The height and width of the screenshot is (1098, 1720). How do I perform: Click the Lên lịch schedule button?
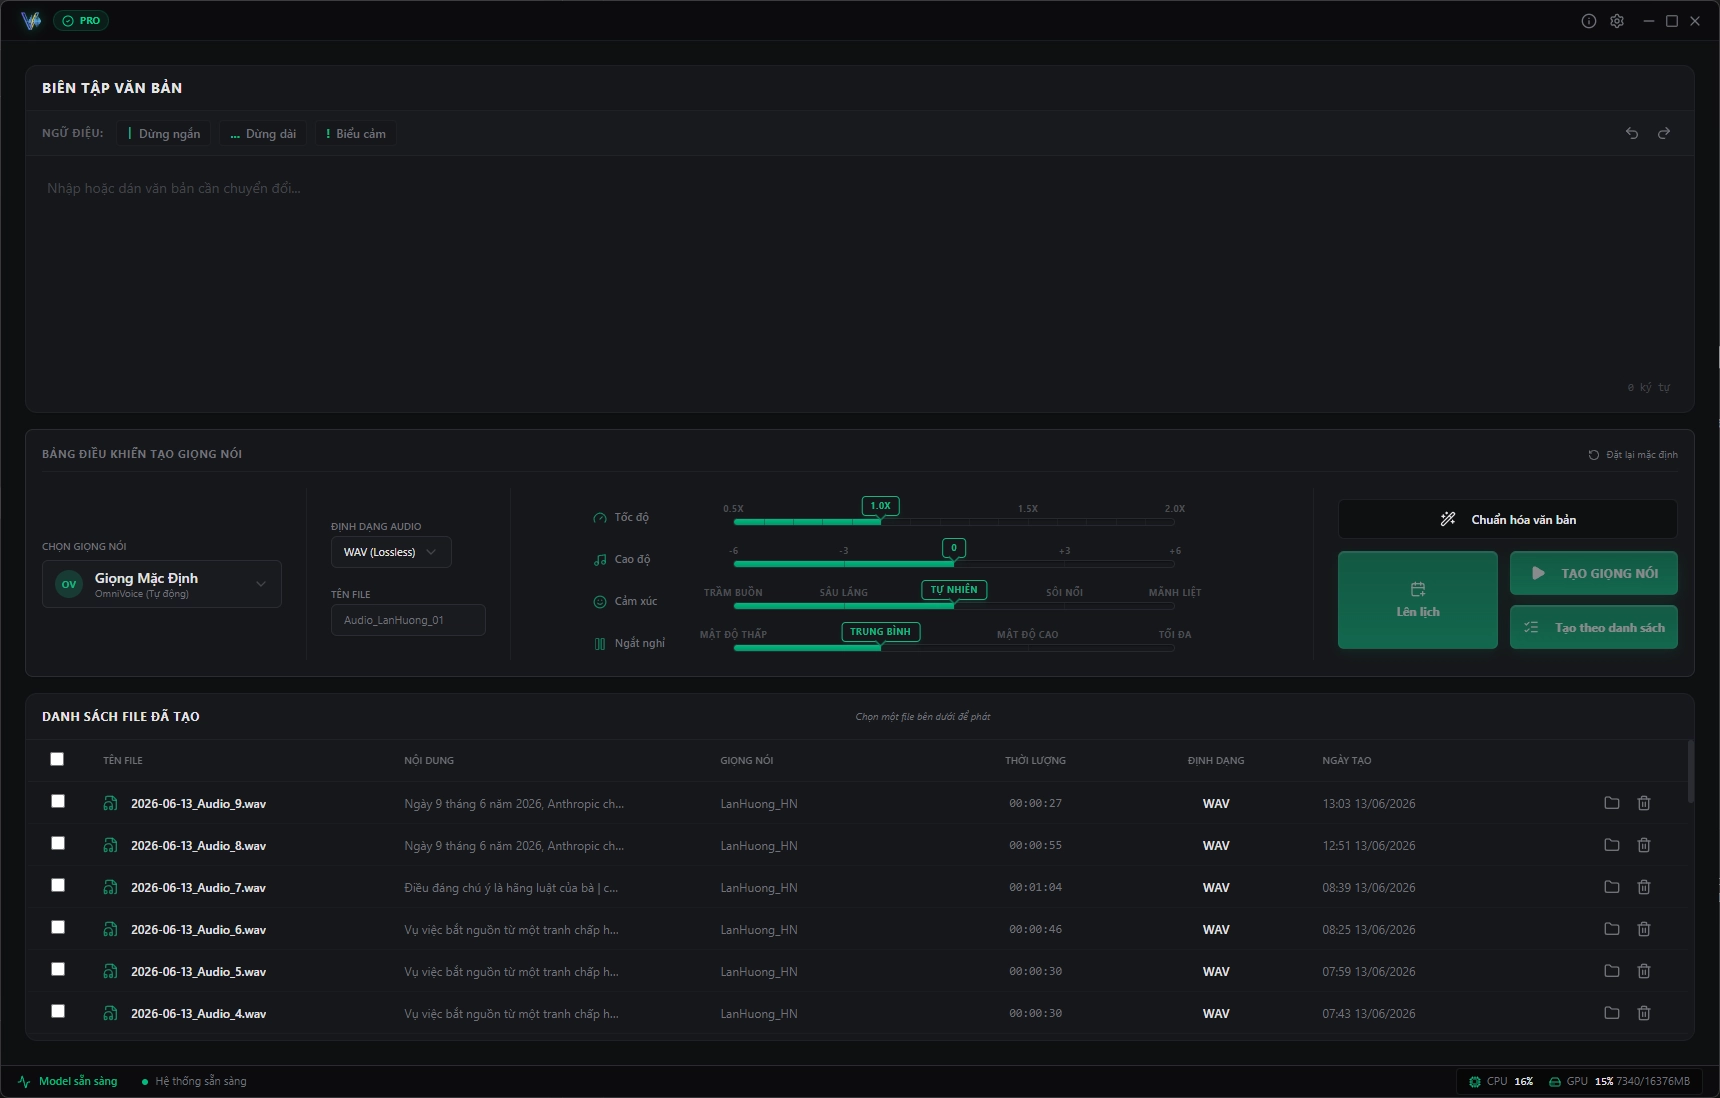point(1418,600)
